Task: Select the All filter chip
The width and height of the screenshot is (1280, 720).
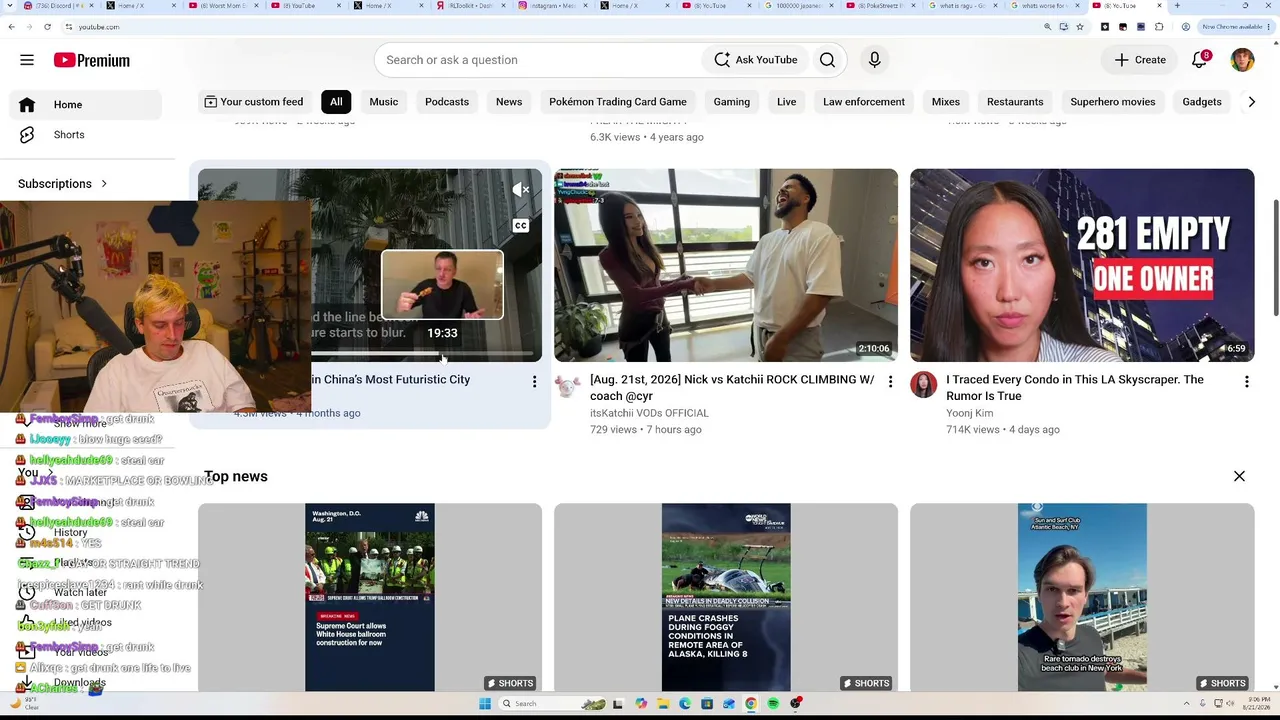Action: pyautogui.click(x=336, y=102)
